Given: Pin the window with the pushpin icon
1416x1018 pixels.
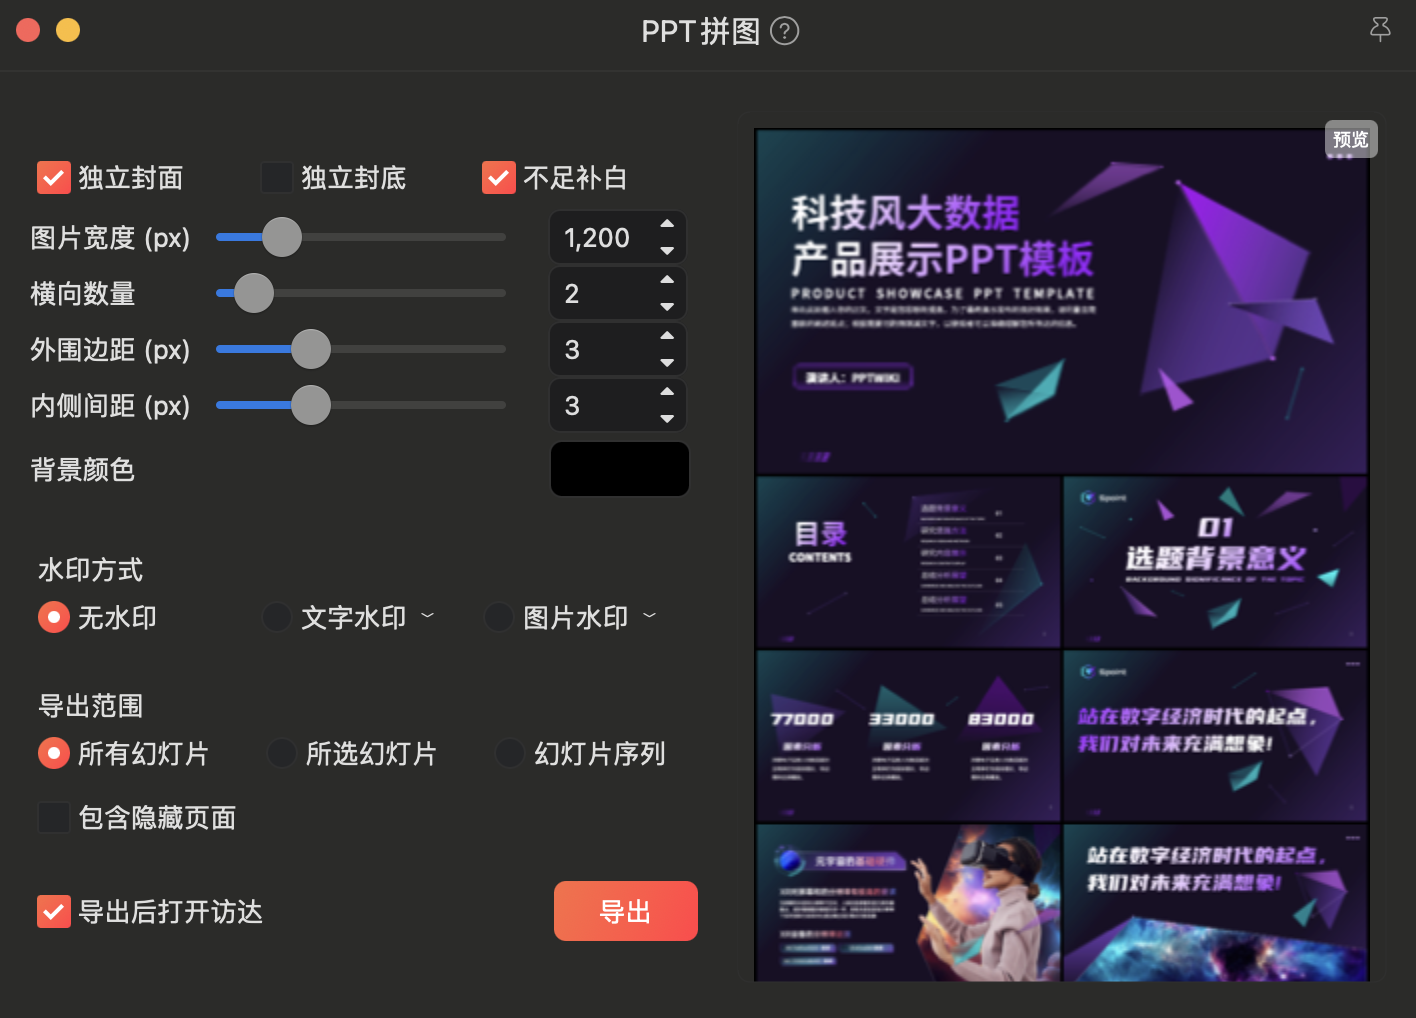Looking at the screenshot, I should pos(1380,29).
